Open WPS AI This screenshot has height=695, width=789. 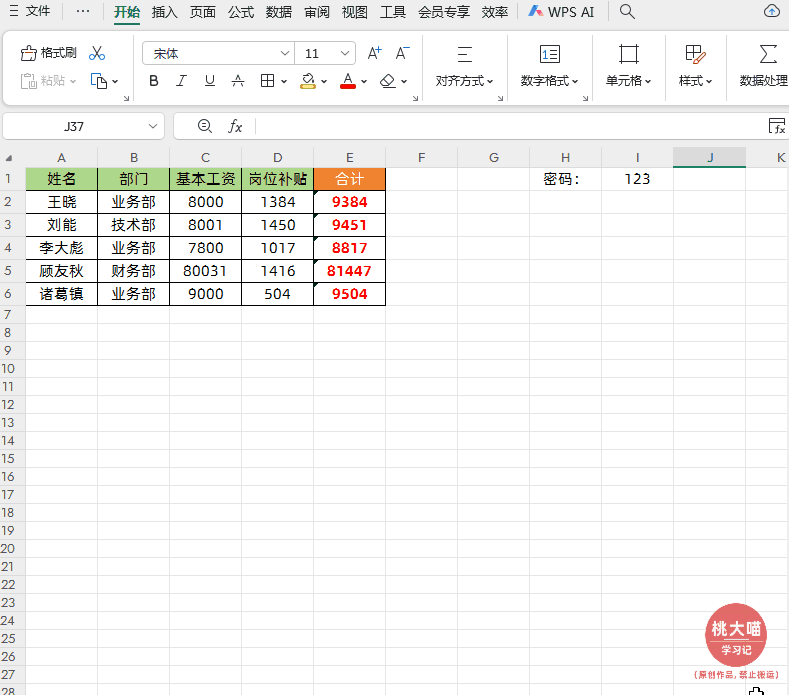coord(561,12)
